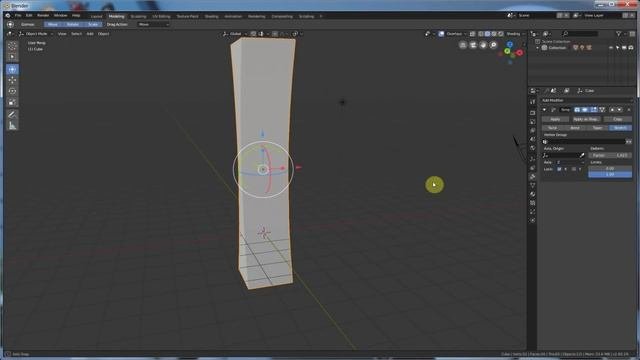Select the Taper deform mode
The image size is (640, 360).
[598, 128]
